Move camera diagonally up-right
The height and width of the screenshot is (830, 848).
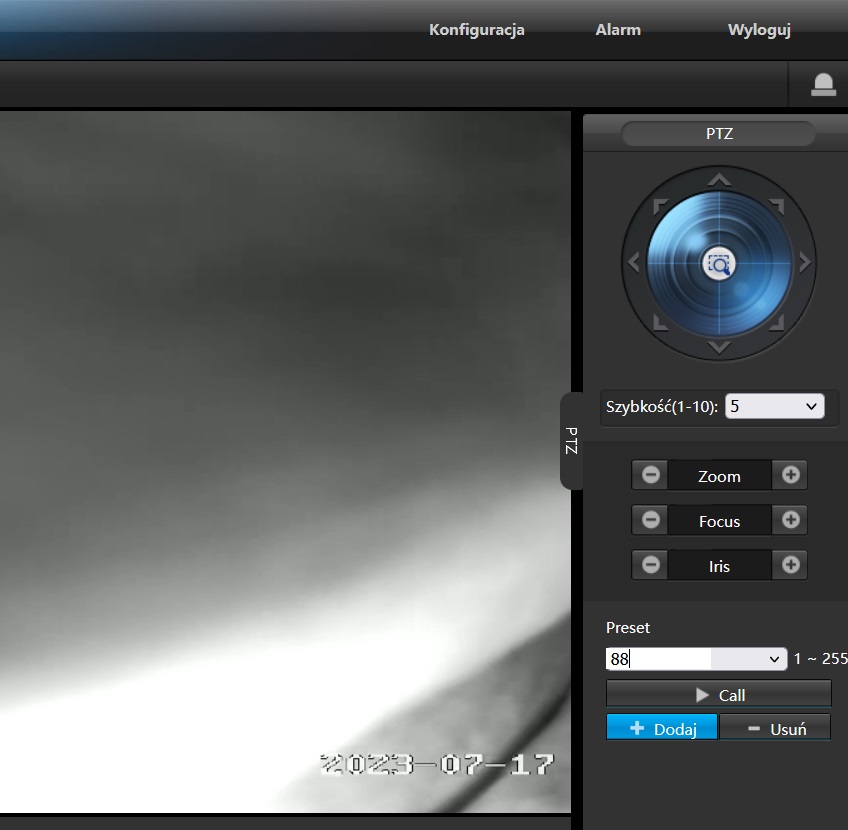[x=777, y=206]
